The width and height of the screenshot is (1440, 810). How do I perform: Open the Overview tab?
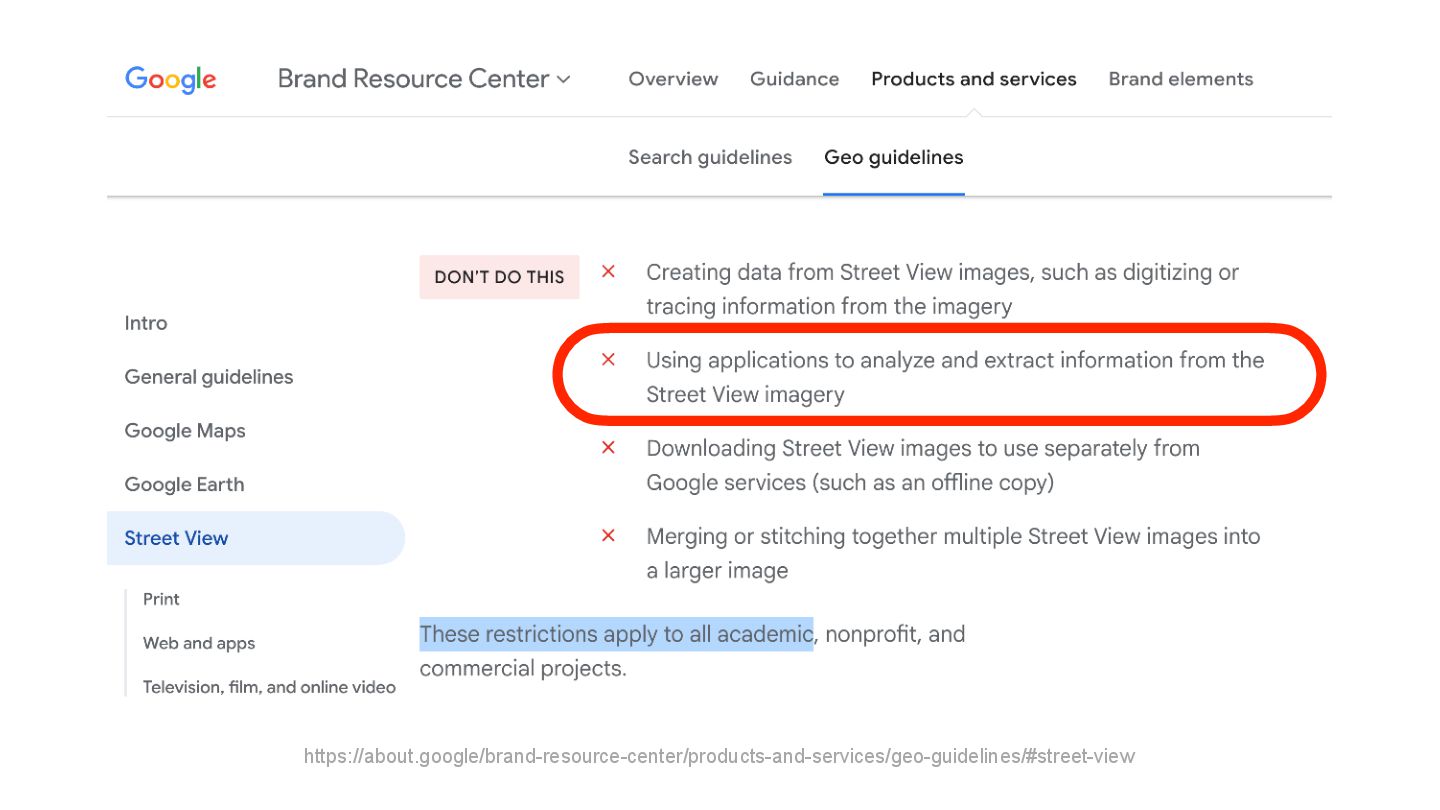(x=673, y=79)
